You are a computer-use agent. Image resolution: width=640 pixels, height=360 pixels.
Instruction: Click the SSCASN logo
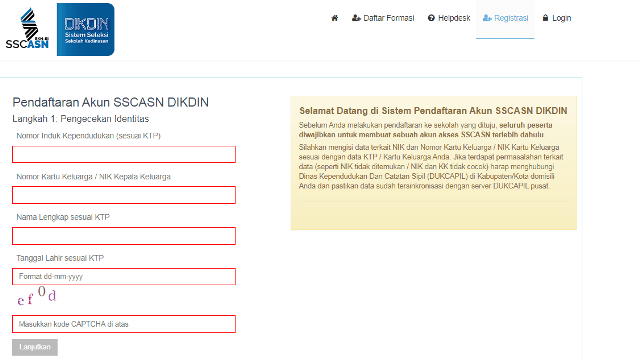[27, 29]
